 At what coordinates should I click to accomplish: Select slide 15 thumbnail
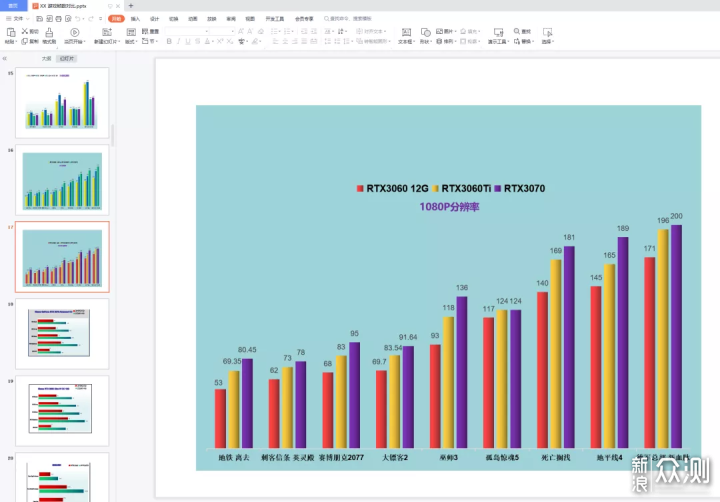click(62, 103)
